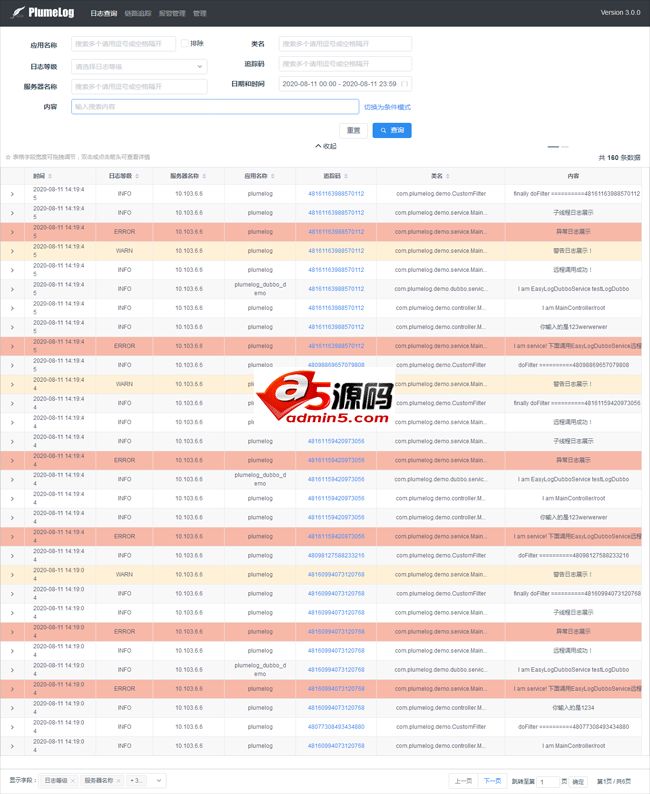Click the blue 查询 search button
The image size is (650, 794).
point(392,131)
